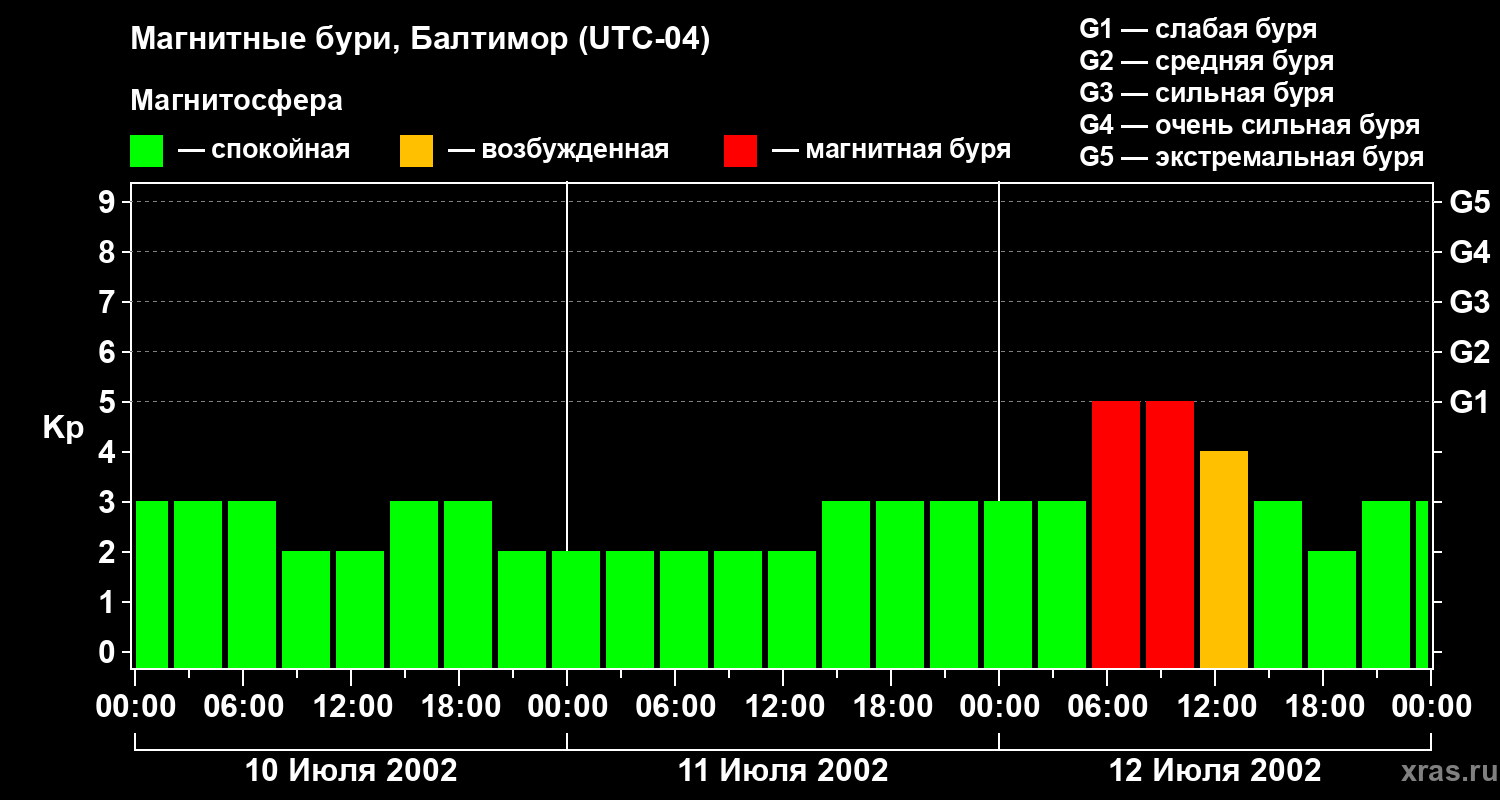Click the red 'магнитная буря' legend swatch
The height and width of the screenshot is (800, 1500).
coord(740,151)
